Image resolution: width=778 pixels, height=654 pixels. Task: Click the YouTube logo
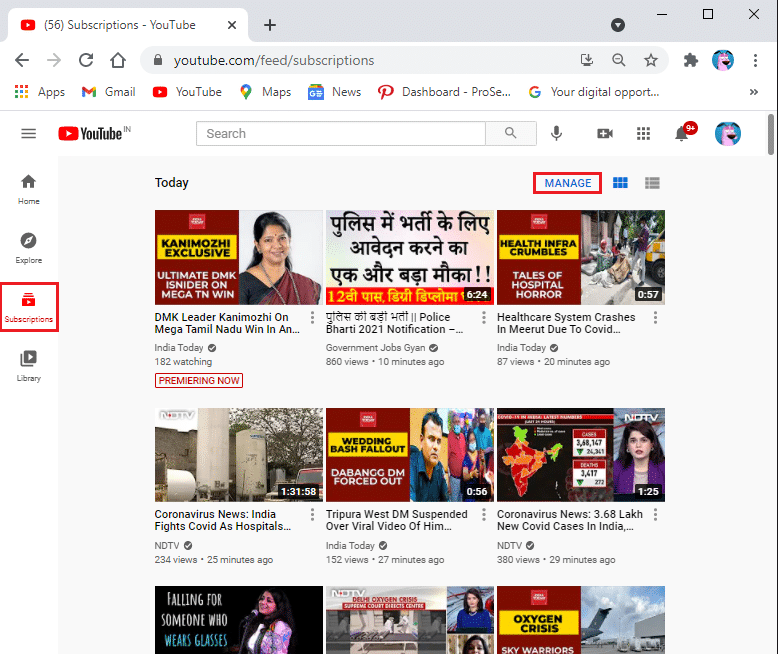(88, 133)
